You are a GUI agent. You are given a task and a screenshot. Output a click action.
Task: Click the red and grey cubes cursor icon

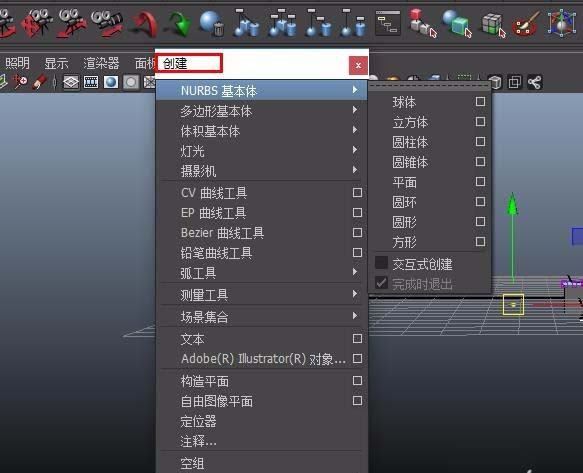(423, 23)
